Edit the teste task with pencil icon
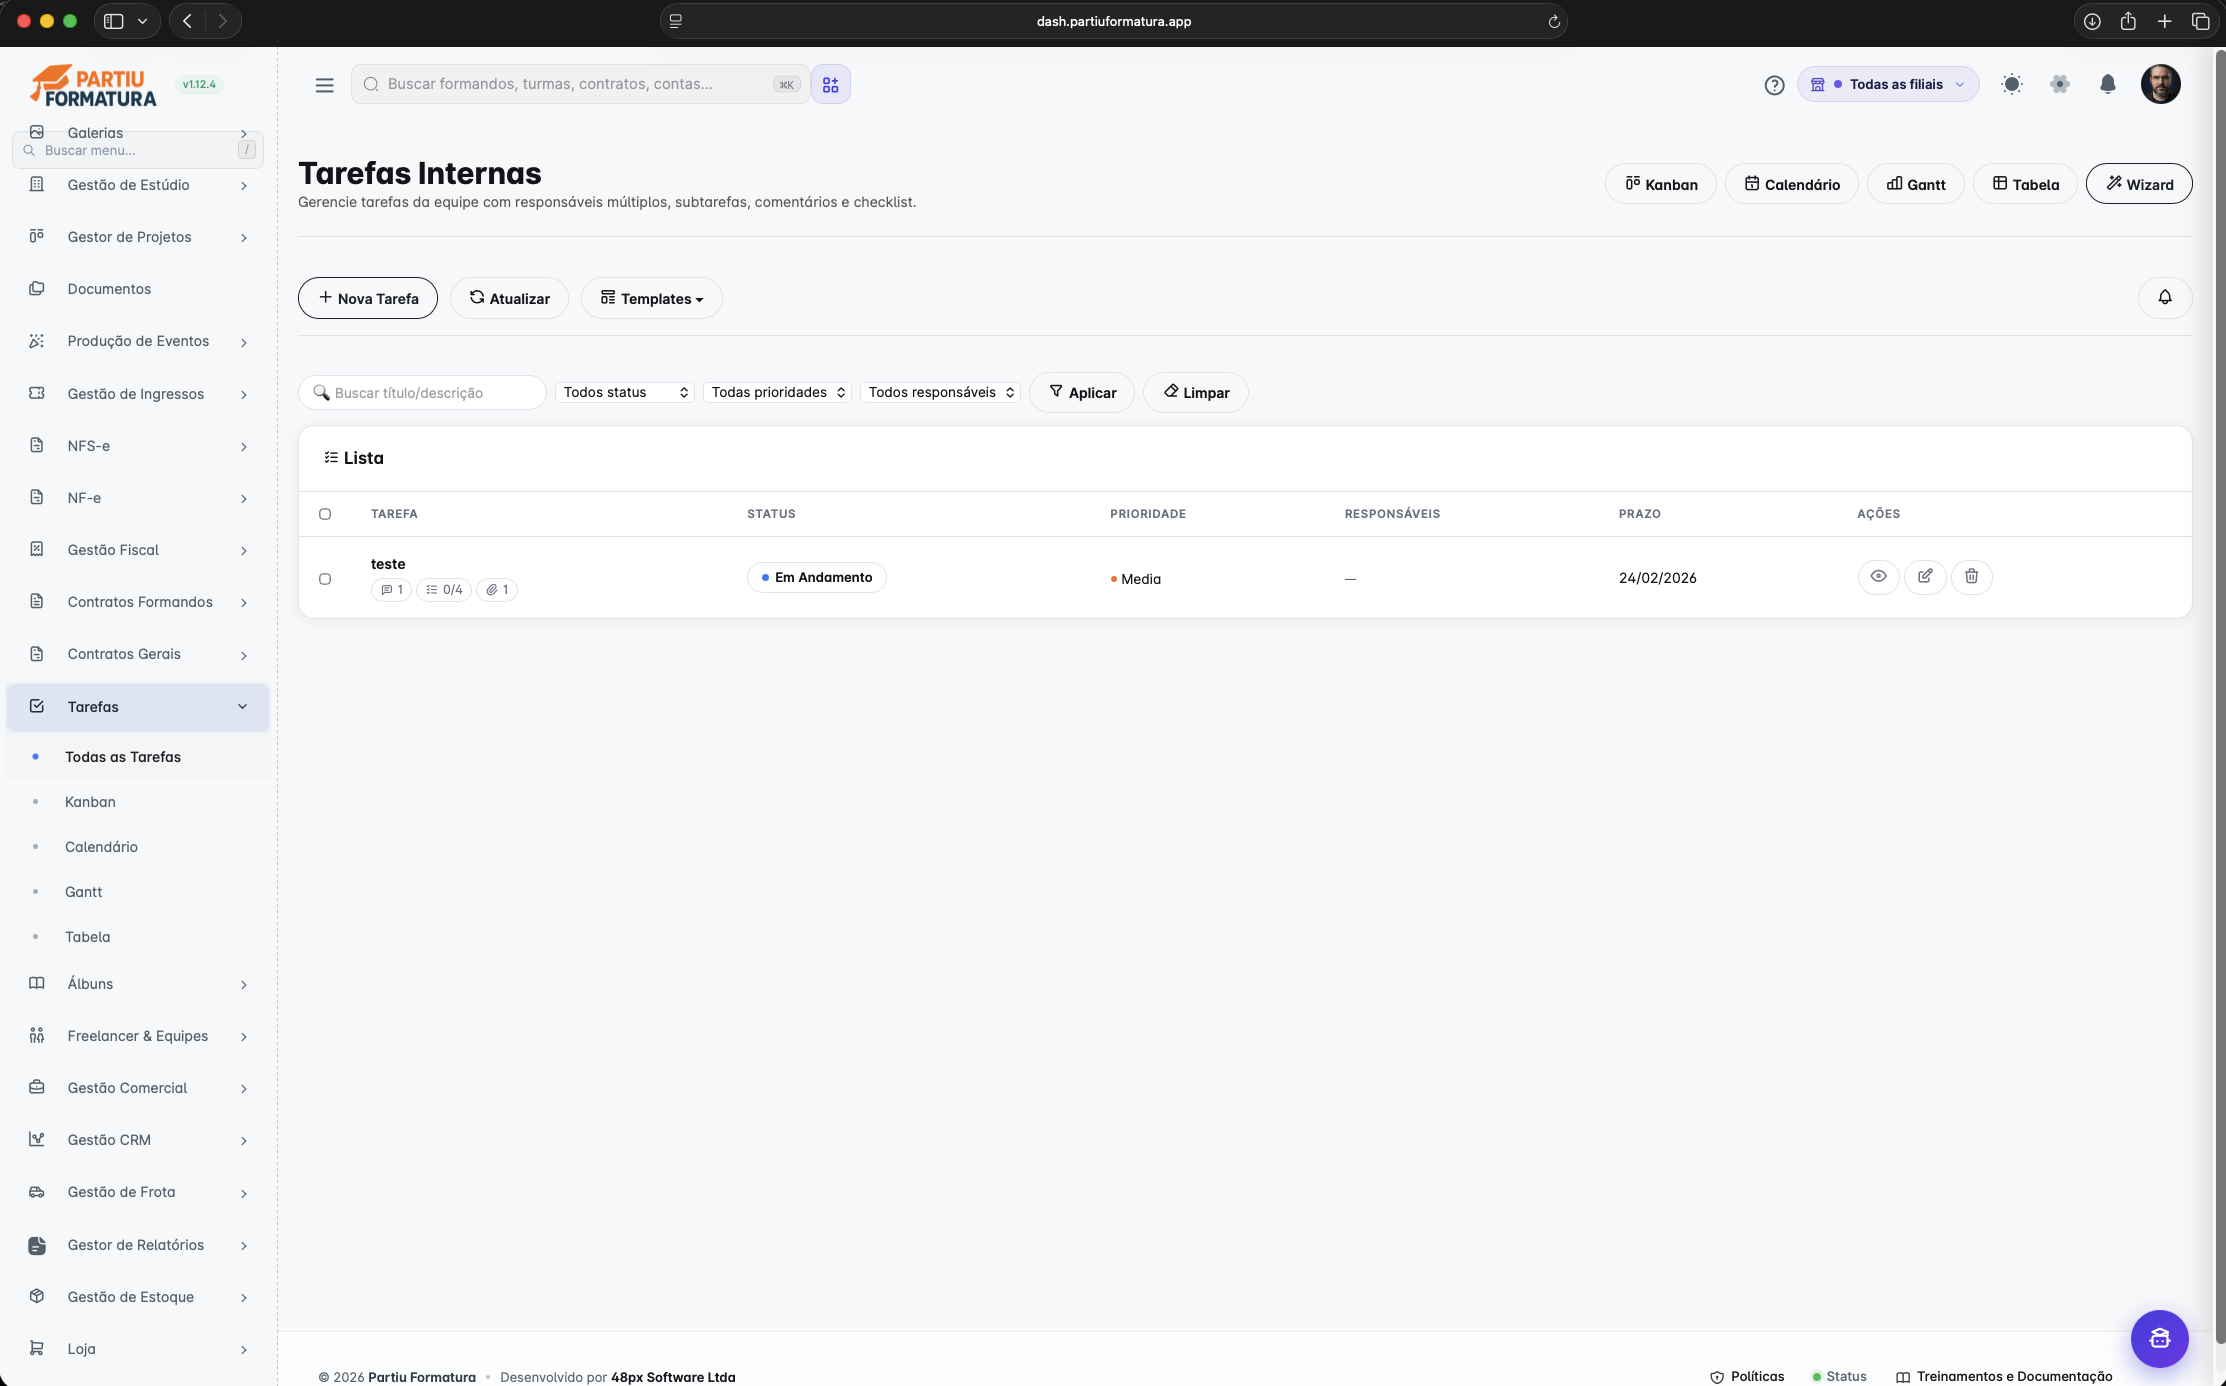 (x=1925, y=577)
